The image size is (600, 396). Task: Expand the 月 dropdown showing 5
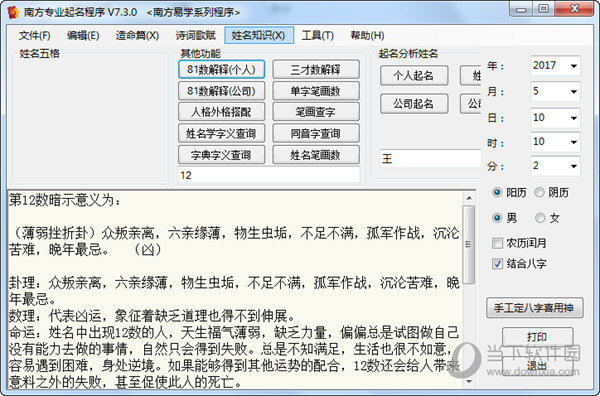click(574, 91)
